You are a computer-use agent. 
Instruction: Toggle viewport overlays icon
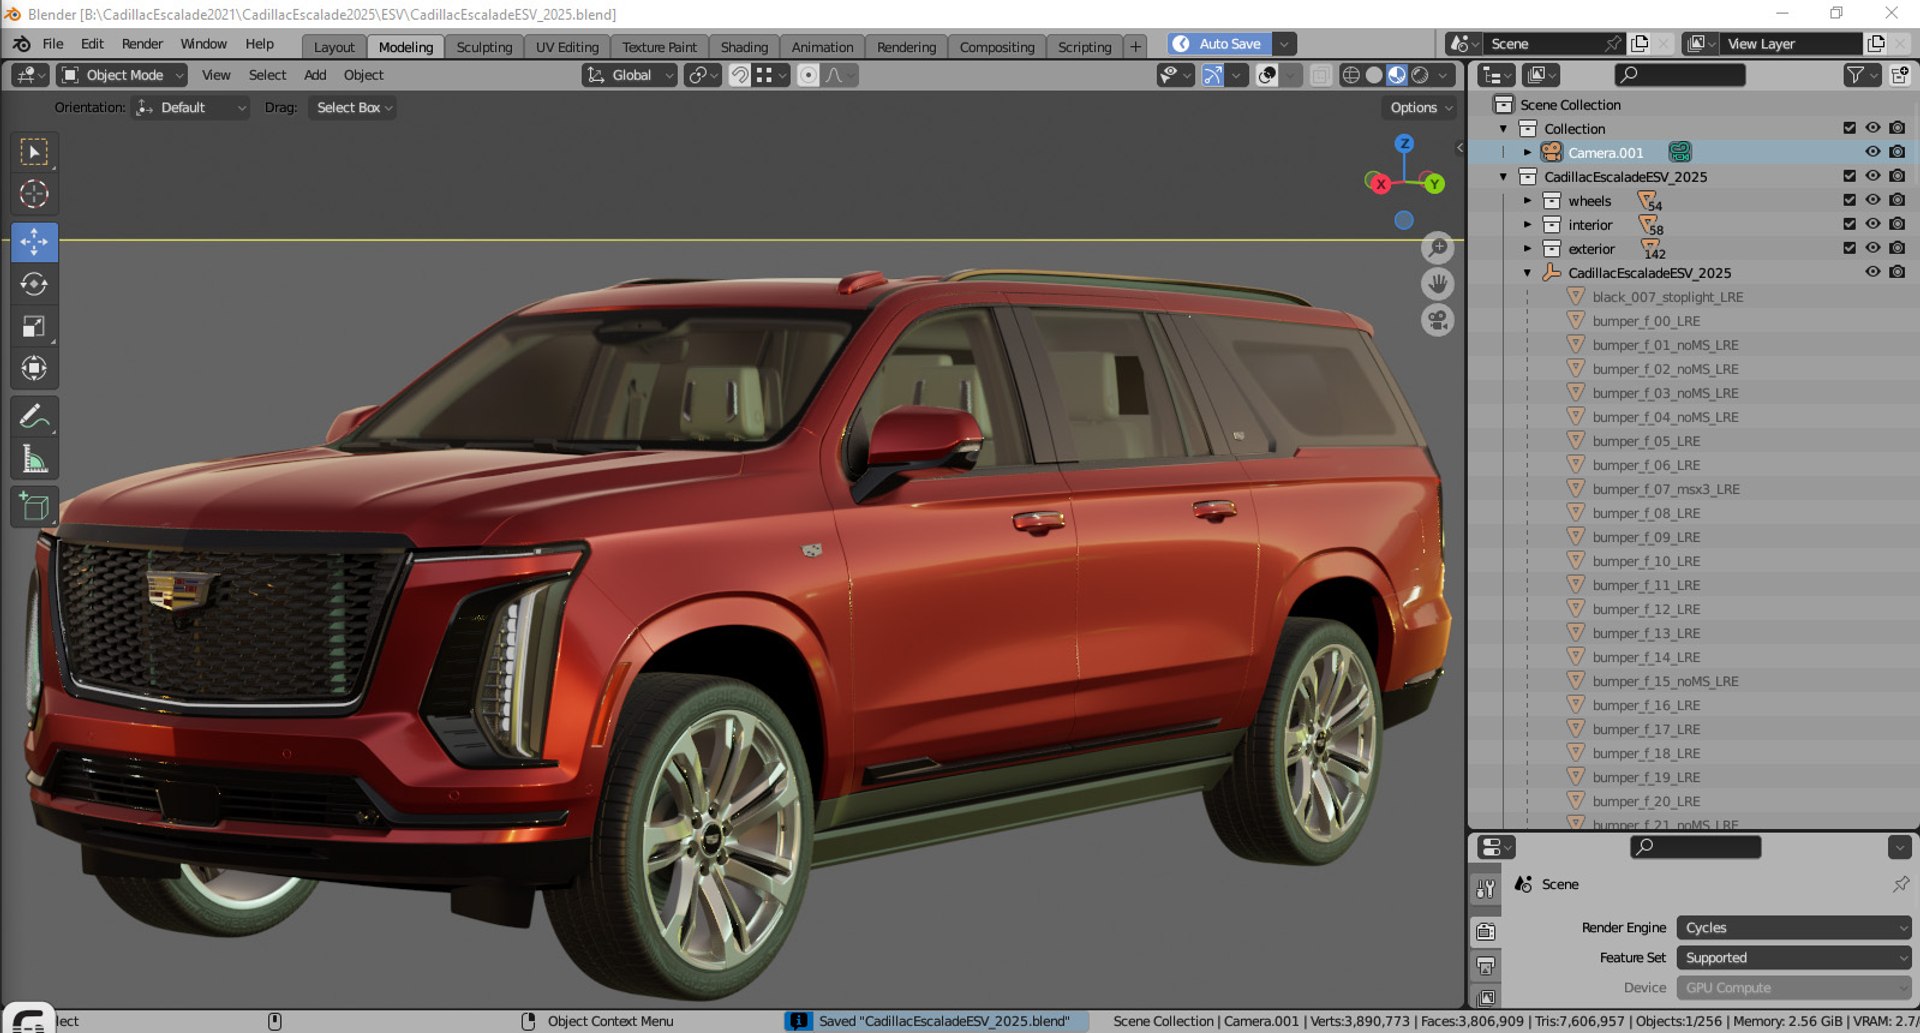[1267, 75]
